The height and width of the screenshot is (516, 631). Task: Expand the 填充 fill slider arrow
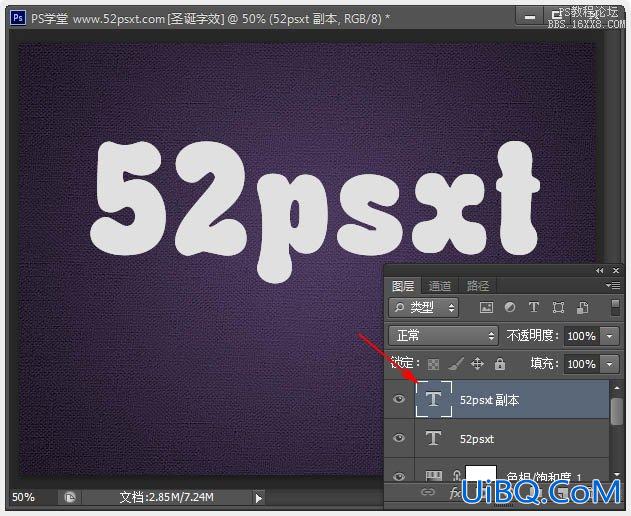(x=610, y=364)
